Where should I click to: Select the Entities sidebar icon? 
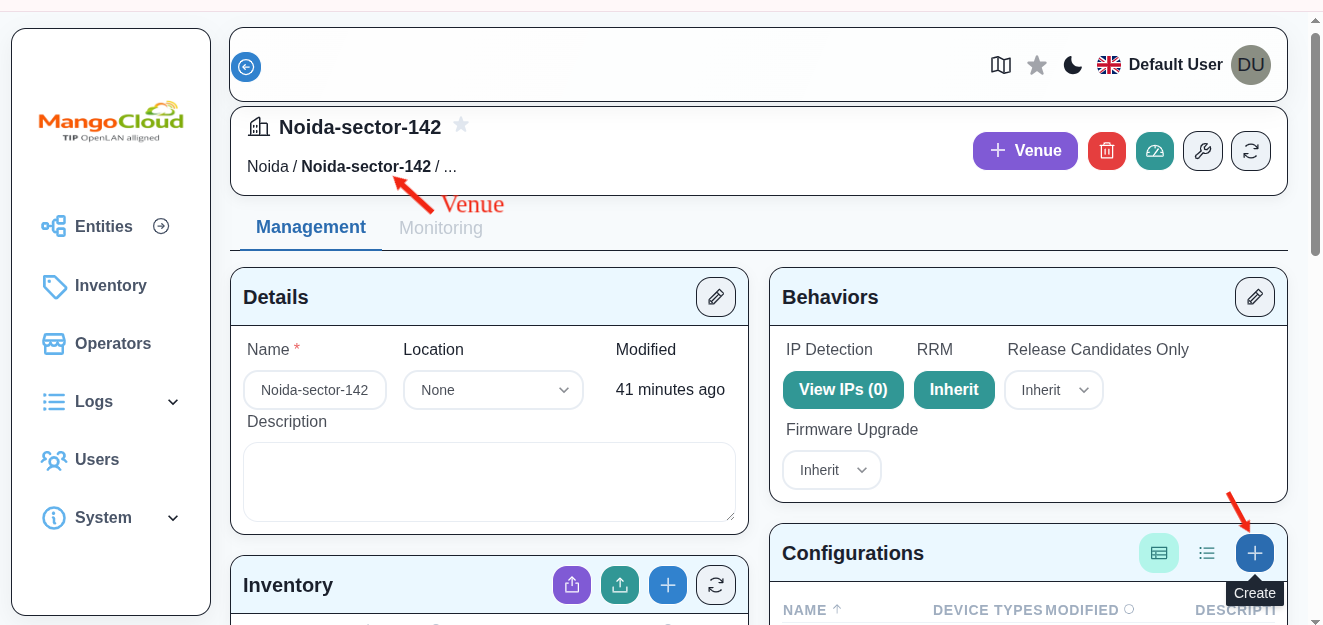(52, 226)
